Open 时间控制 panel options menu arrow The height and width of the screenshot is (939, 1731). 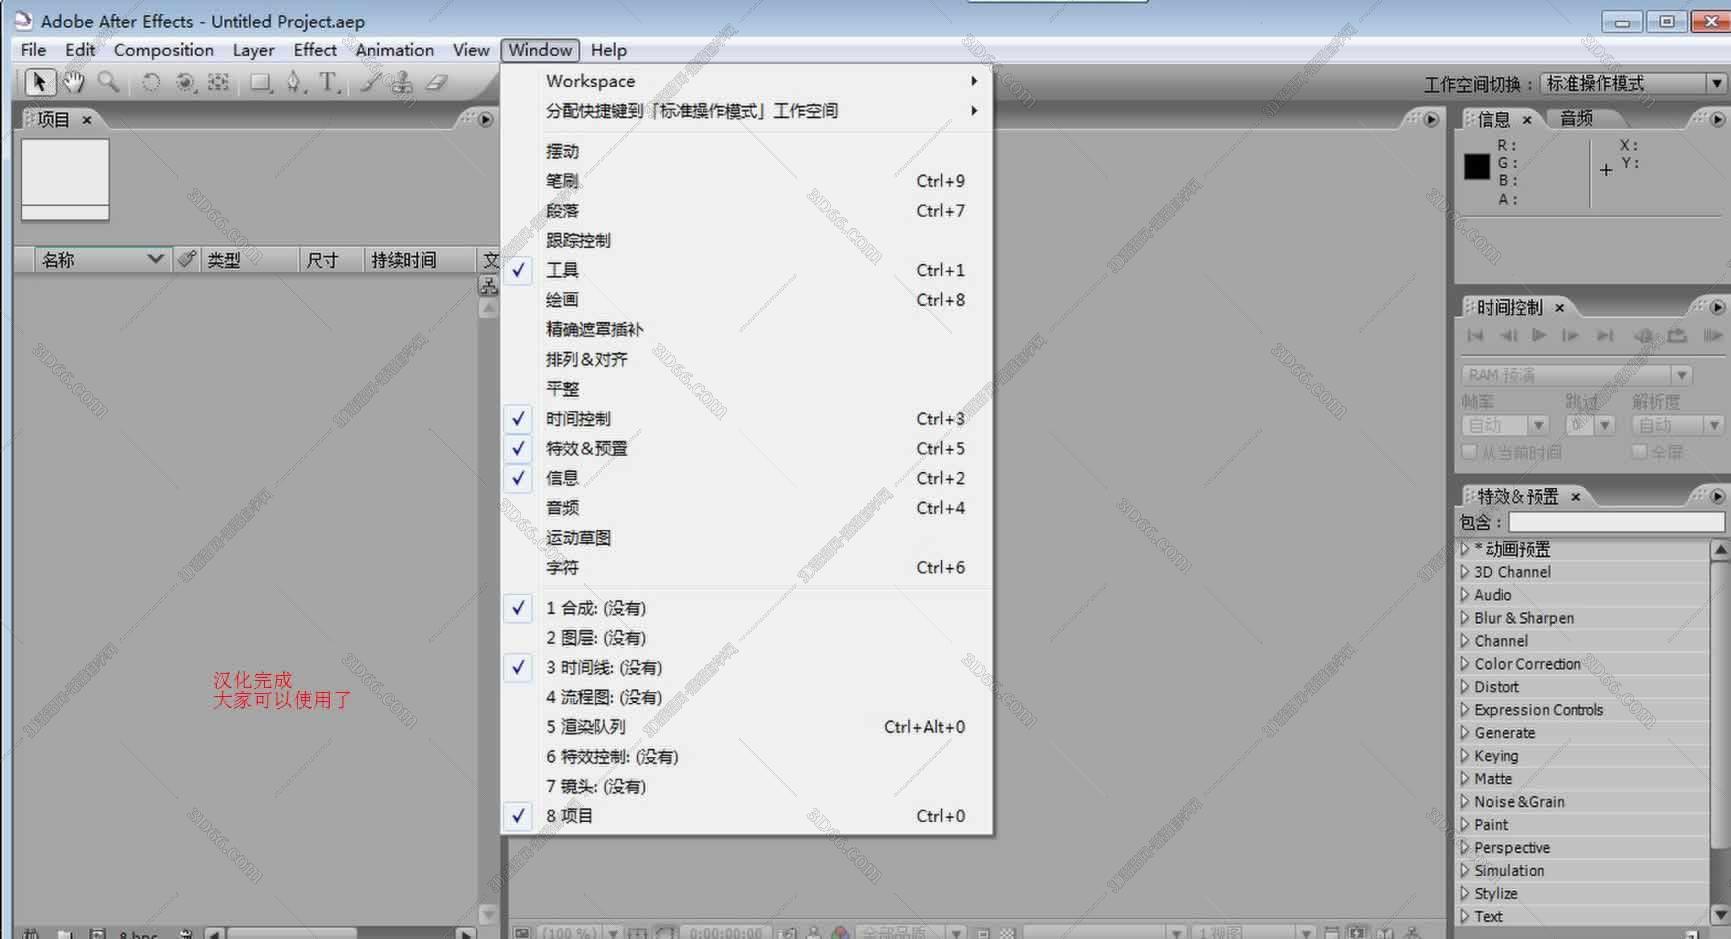pyautogui.click(x=1717, y=307)
